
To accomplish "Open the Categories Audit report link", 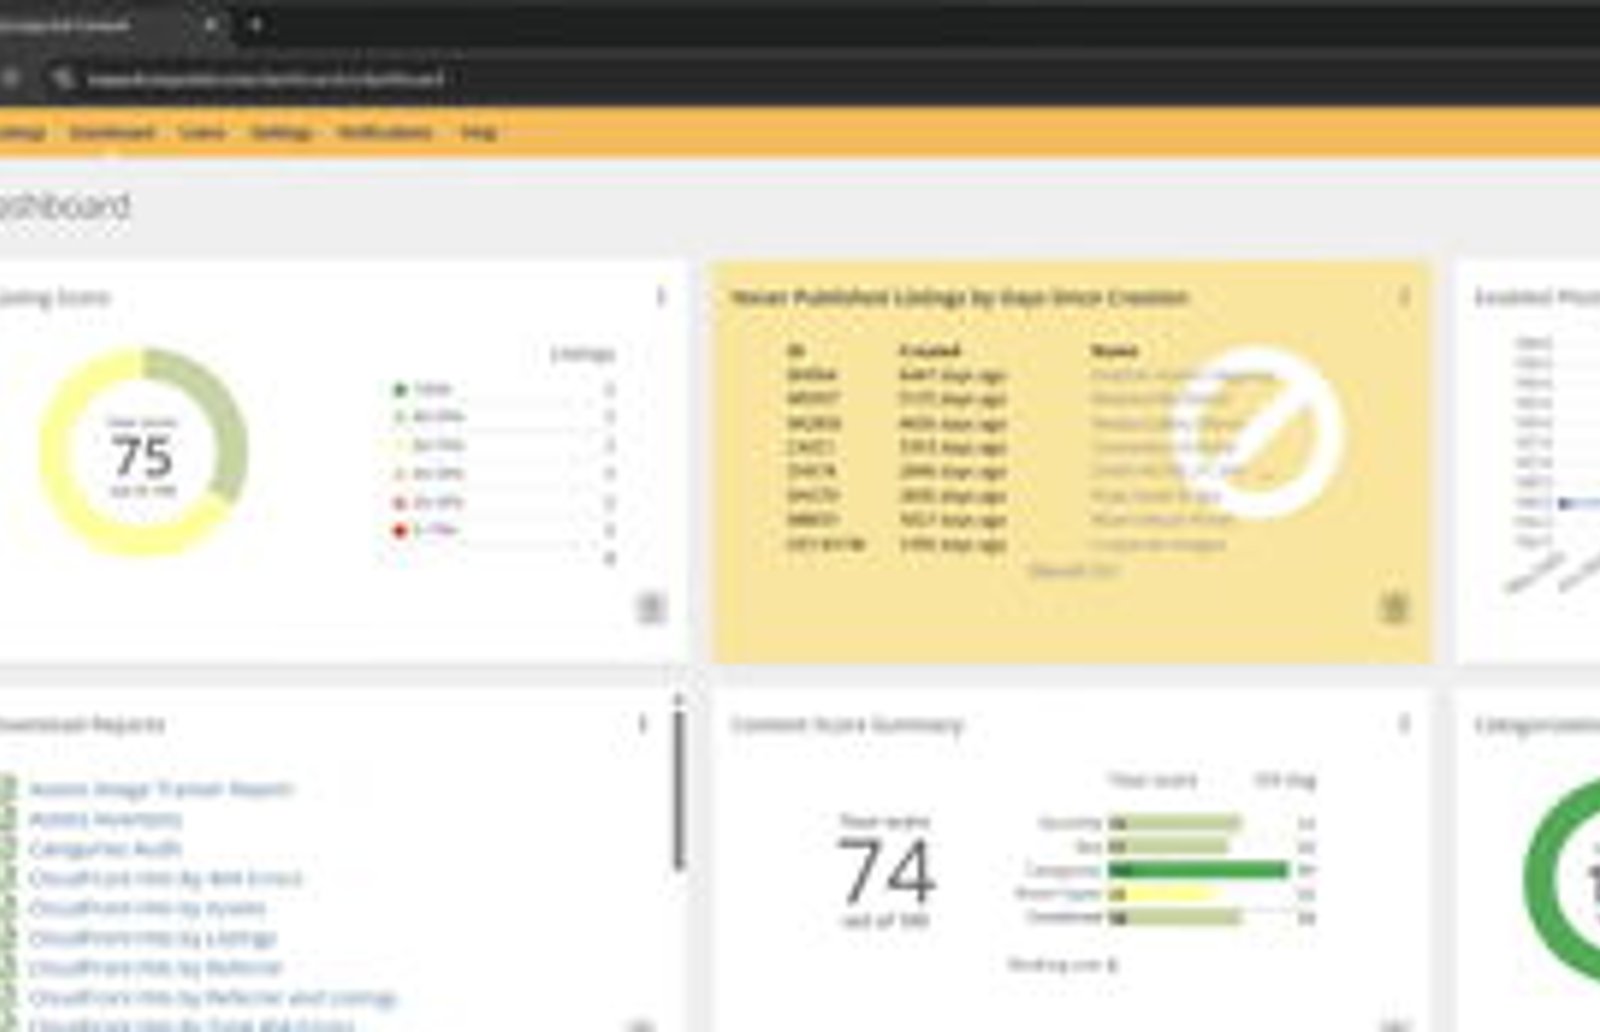I will pos(105,849).
